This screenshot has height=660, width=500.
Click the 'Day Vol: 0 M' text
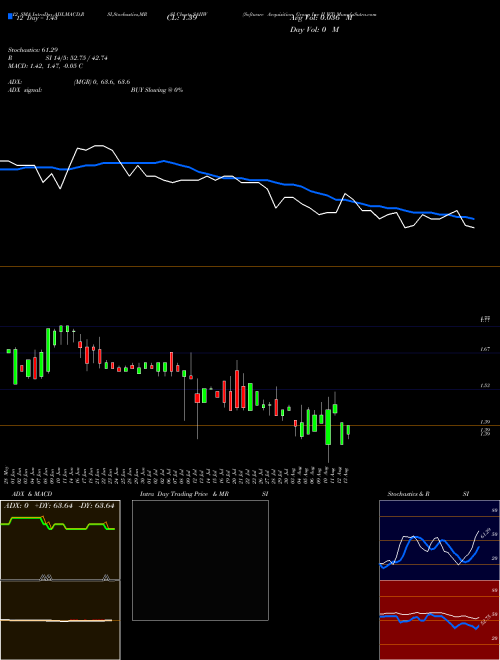click(x=314, y=30)
